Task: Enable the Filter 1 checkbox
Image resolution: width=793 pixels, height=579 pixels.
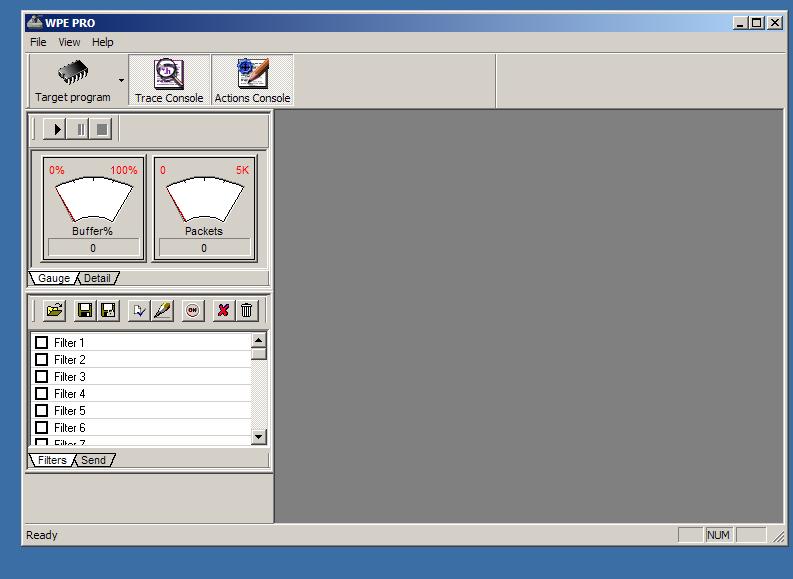Action: click(41, 343)
